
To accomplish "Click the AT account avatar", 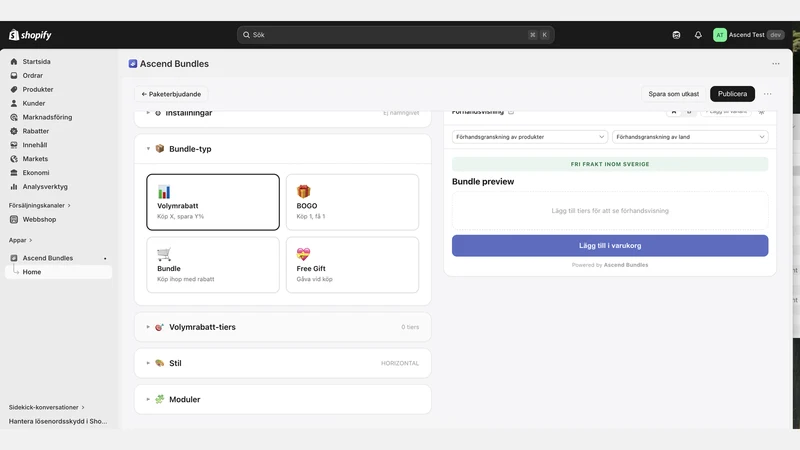I will 719,35.
